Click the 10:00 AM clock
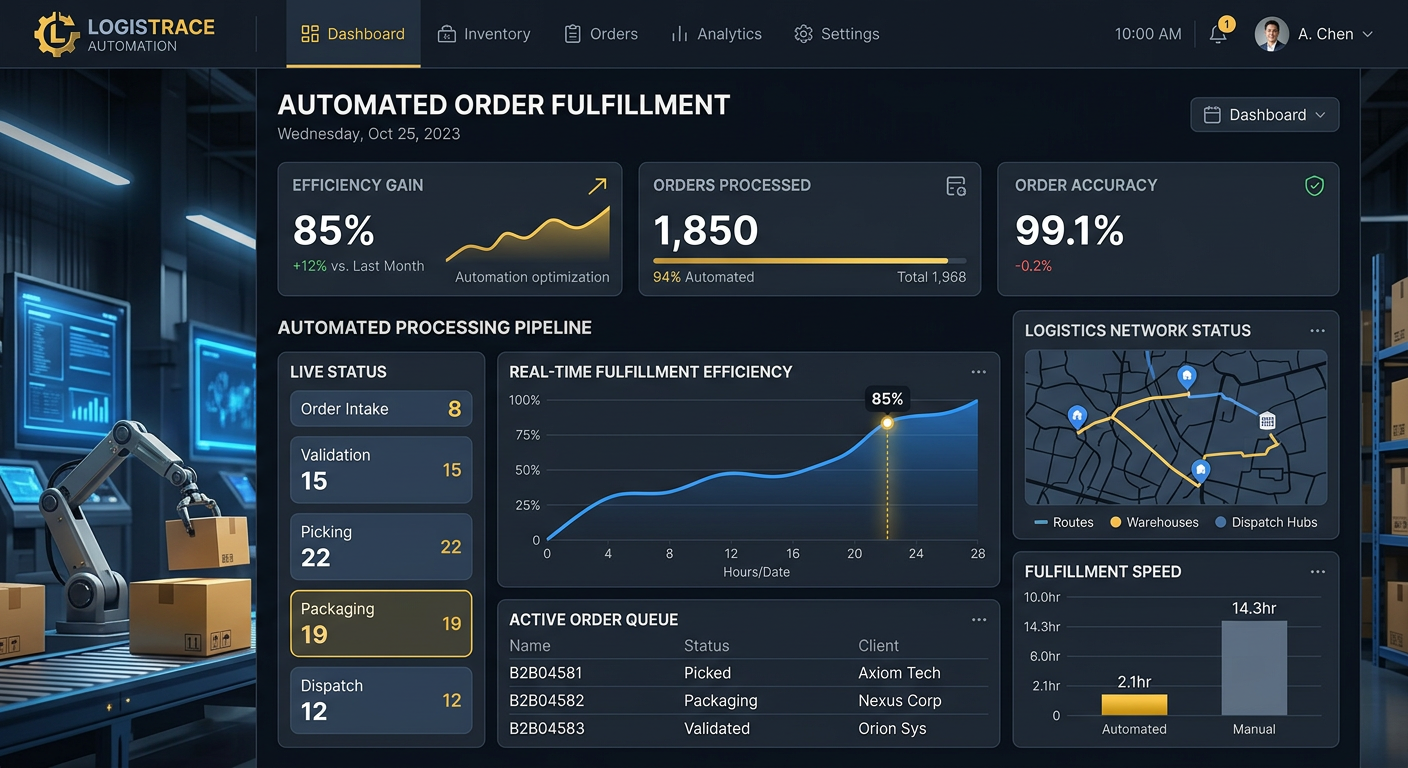The width and height of the screenshot is (1408, 768). (1148, 34)
